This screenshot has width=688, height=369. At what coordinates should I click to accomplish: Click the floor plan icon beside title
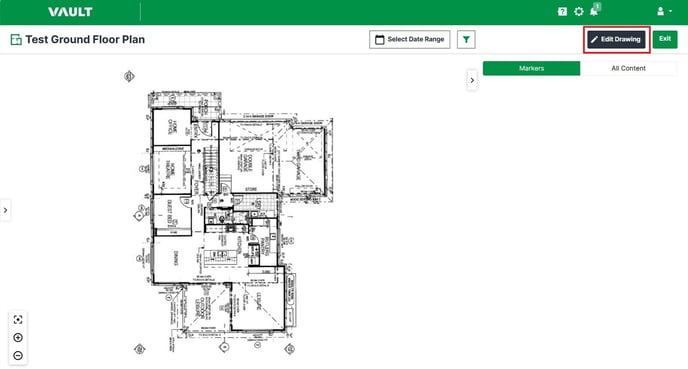coord(16,39)
